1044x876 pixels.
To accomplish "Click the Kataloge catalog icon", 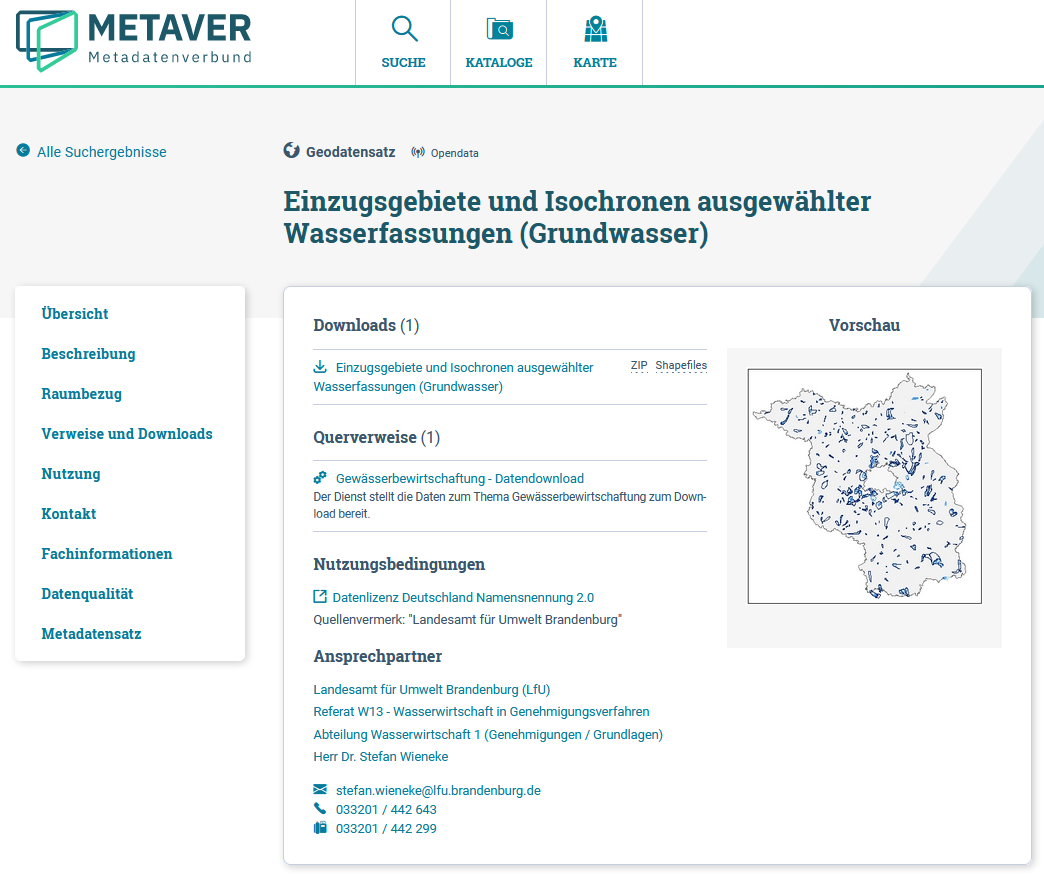I will point(498,28).
